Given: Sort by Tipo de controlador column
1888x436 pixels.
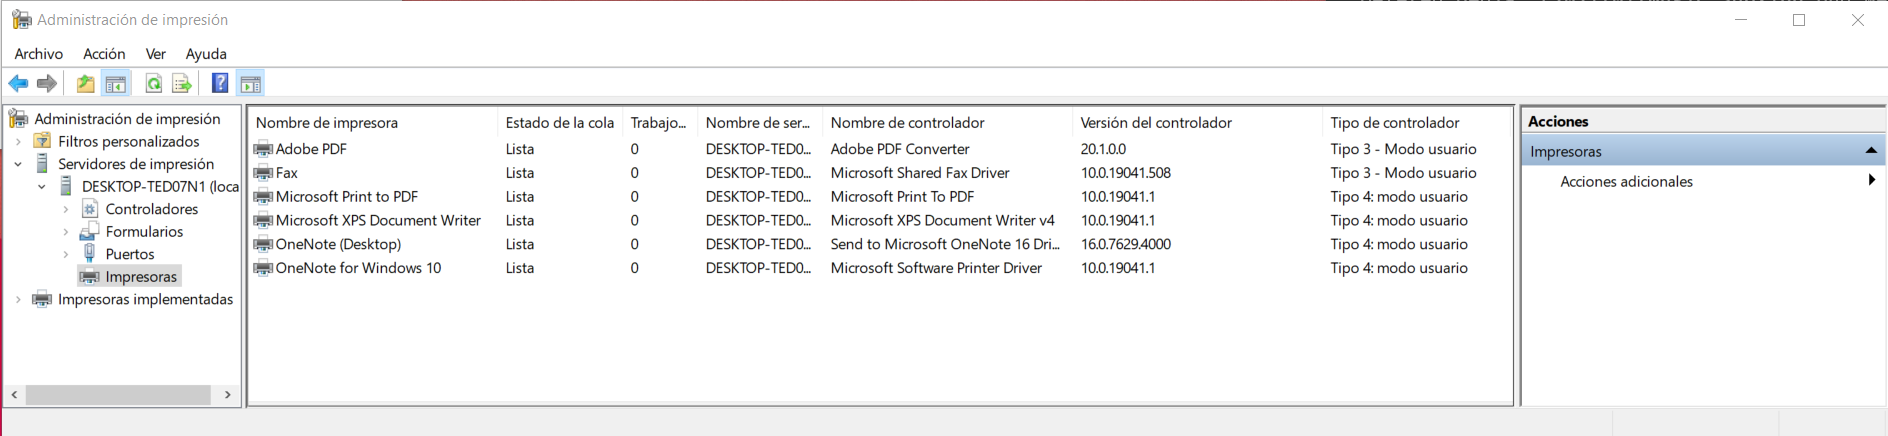Looking at the screenshot, I should [1415, 123].
